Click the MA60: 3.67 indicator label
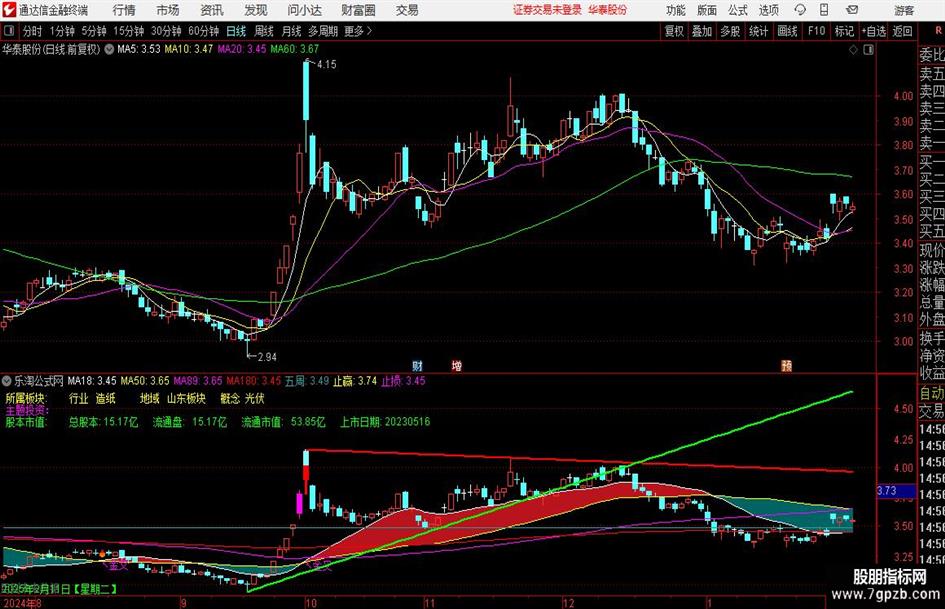 tap(295, 49)
